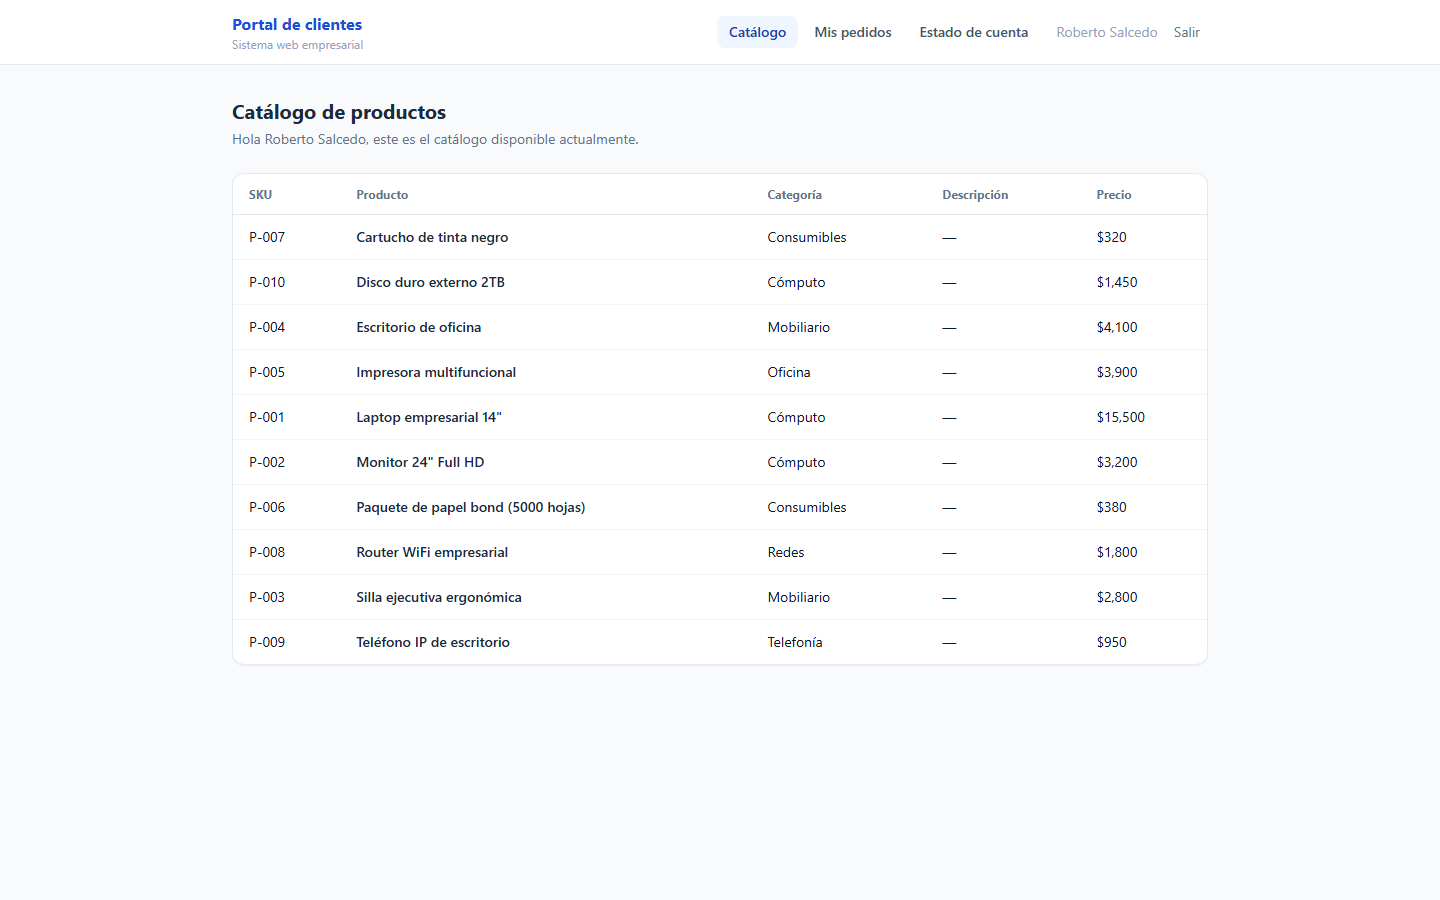Viewport: 1440px width, 900px height.
Task: Select product Cartucho de tinta negro
Action: [432, 237]
